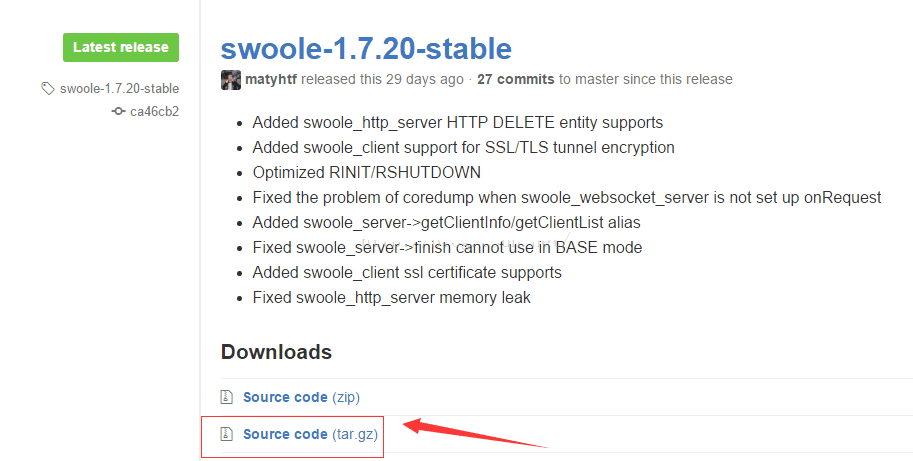Click the Optimized RINIT/RSHUTDOWN note
This screenshot has width=913, height=461.
(367, 173)
